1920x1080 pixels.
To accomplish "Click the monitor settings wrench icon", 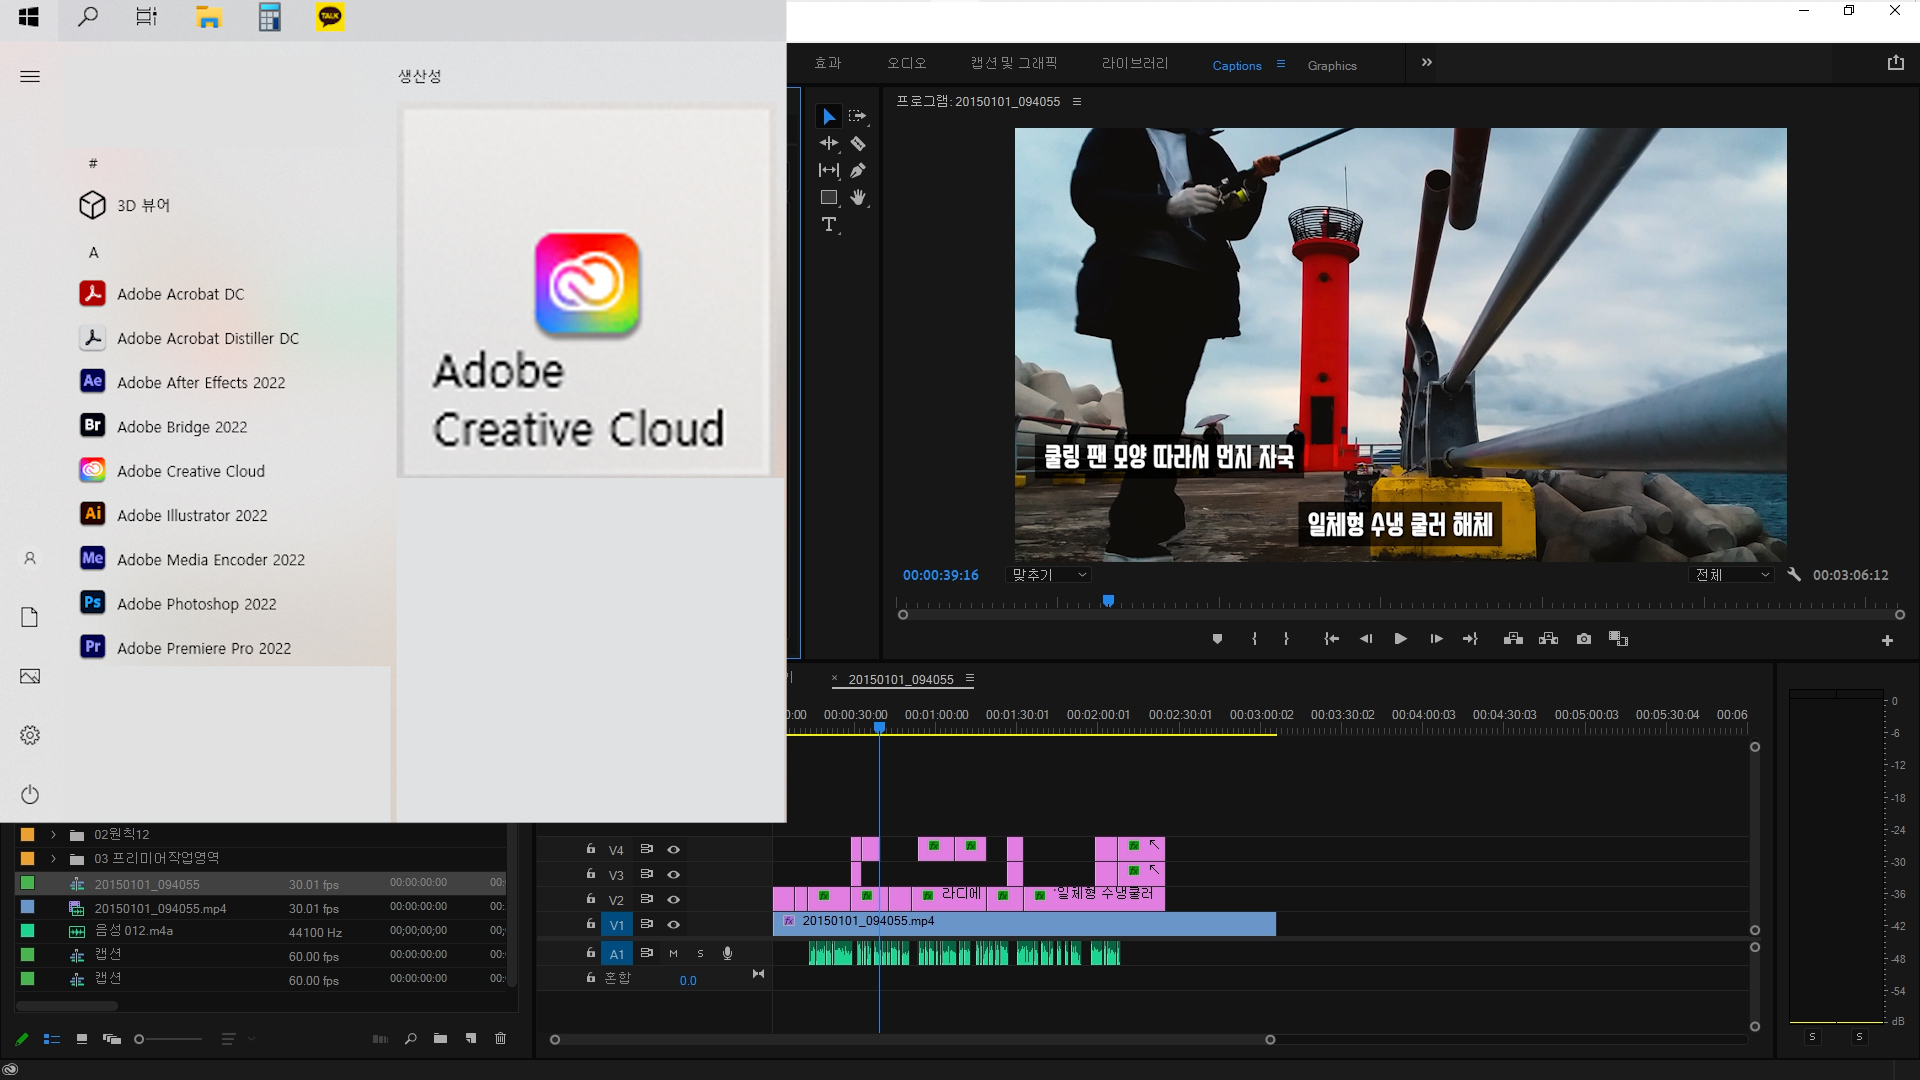I will pos(1794,575).
